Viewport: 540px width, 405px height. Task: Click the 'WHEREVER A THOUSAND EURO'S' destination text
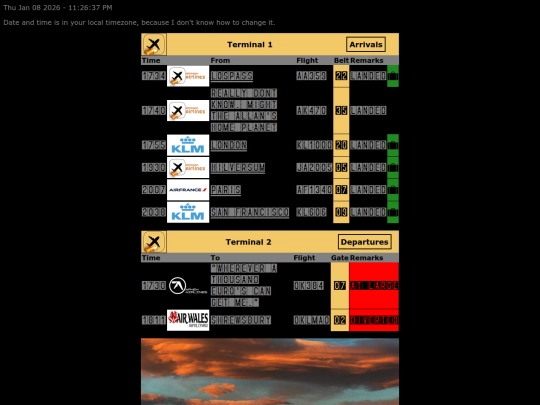point(244,285)
